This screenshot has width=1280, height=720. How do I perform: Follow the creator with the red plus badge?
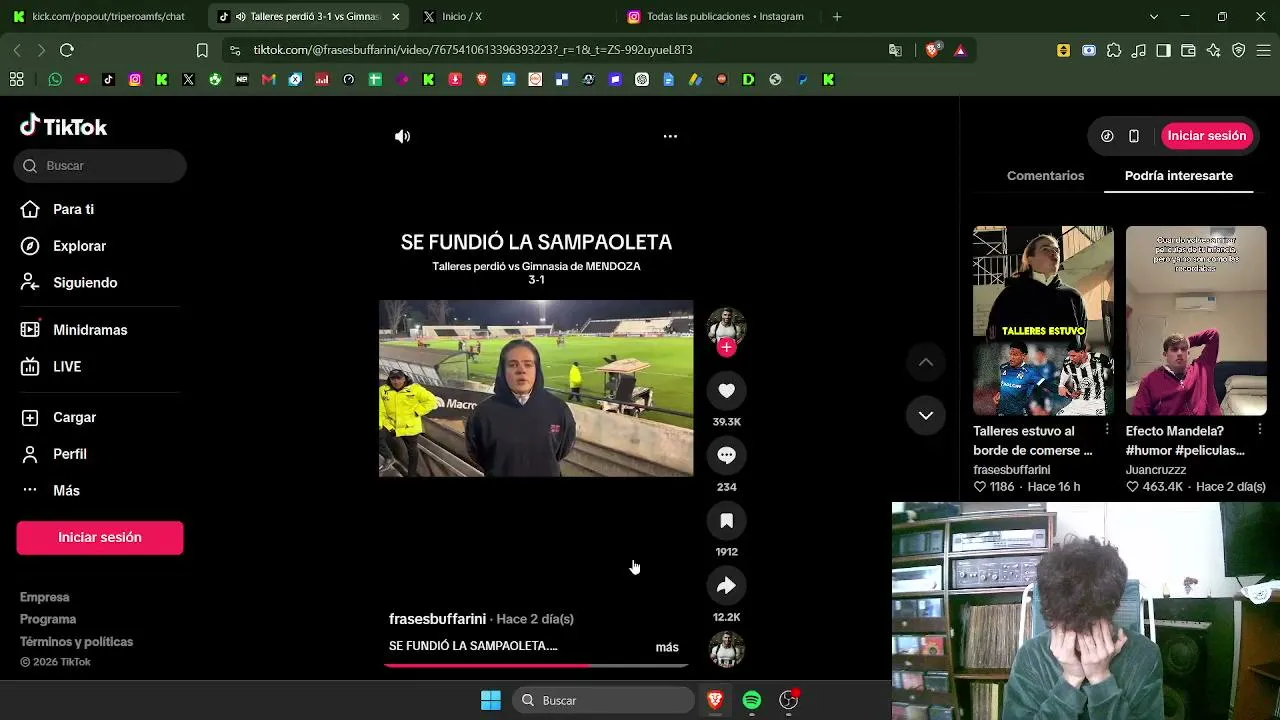pyautogui.click(x=726, y=347)
